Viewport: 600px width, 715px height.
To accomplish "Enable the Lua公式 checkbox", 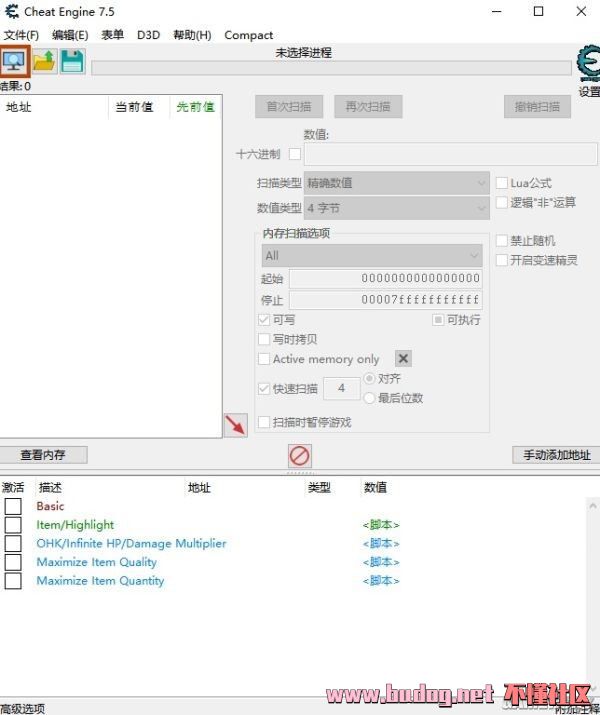I will 502,183.
